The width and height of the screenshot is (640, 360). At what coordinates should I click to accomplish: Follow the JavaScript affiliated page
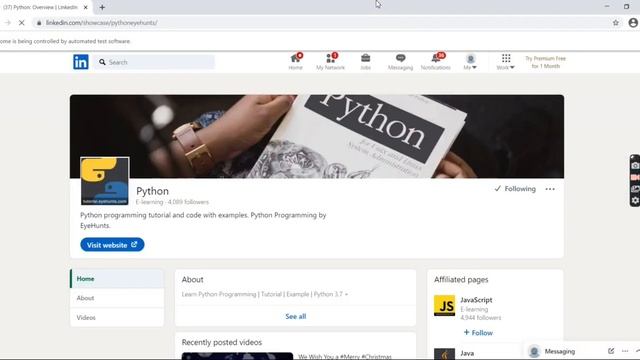tap(478, 333)
